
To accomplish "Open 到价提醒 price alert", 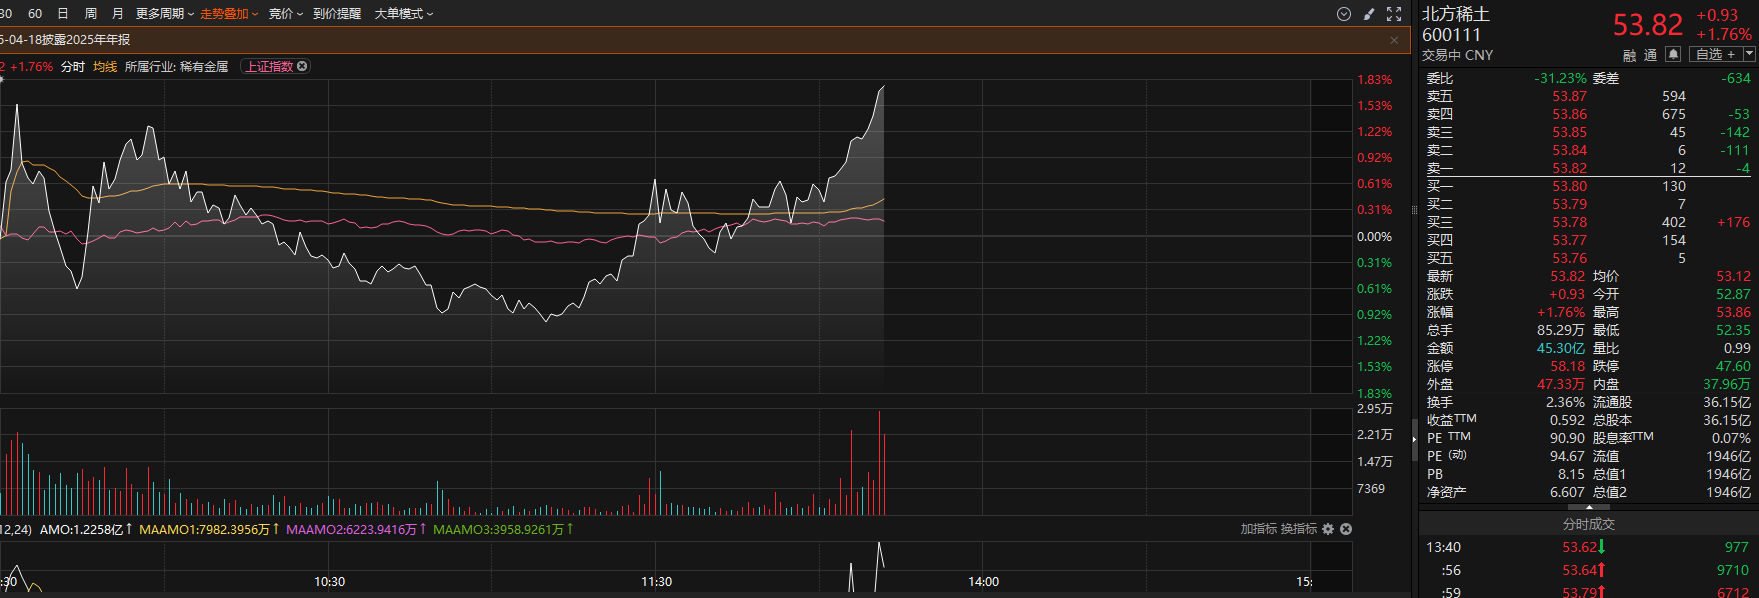I will [x=337, y=14].
